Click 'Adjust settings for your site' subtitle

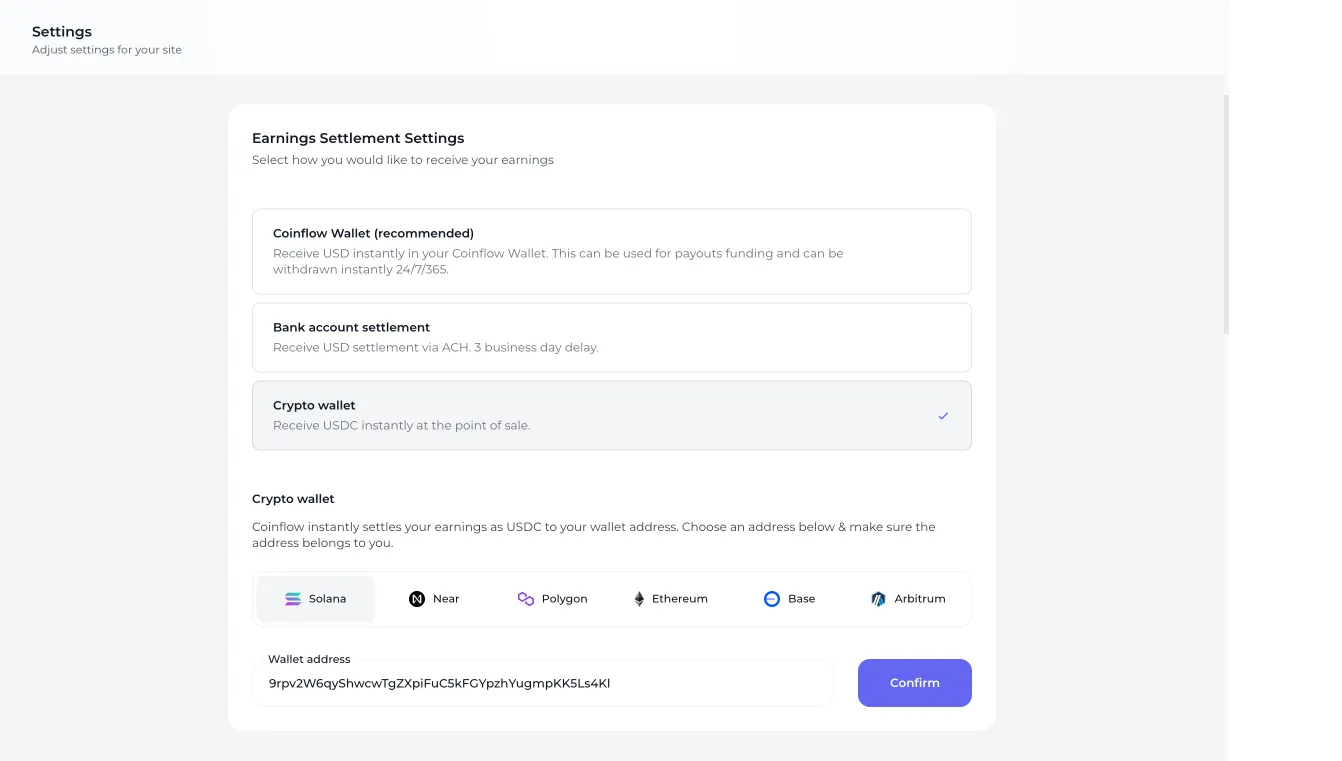(x=107, y=50)
